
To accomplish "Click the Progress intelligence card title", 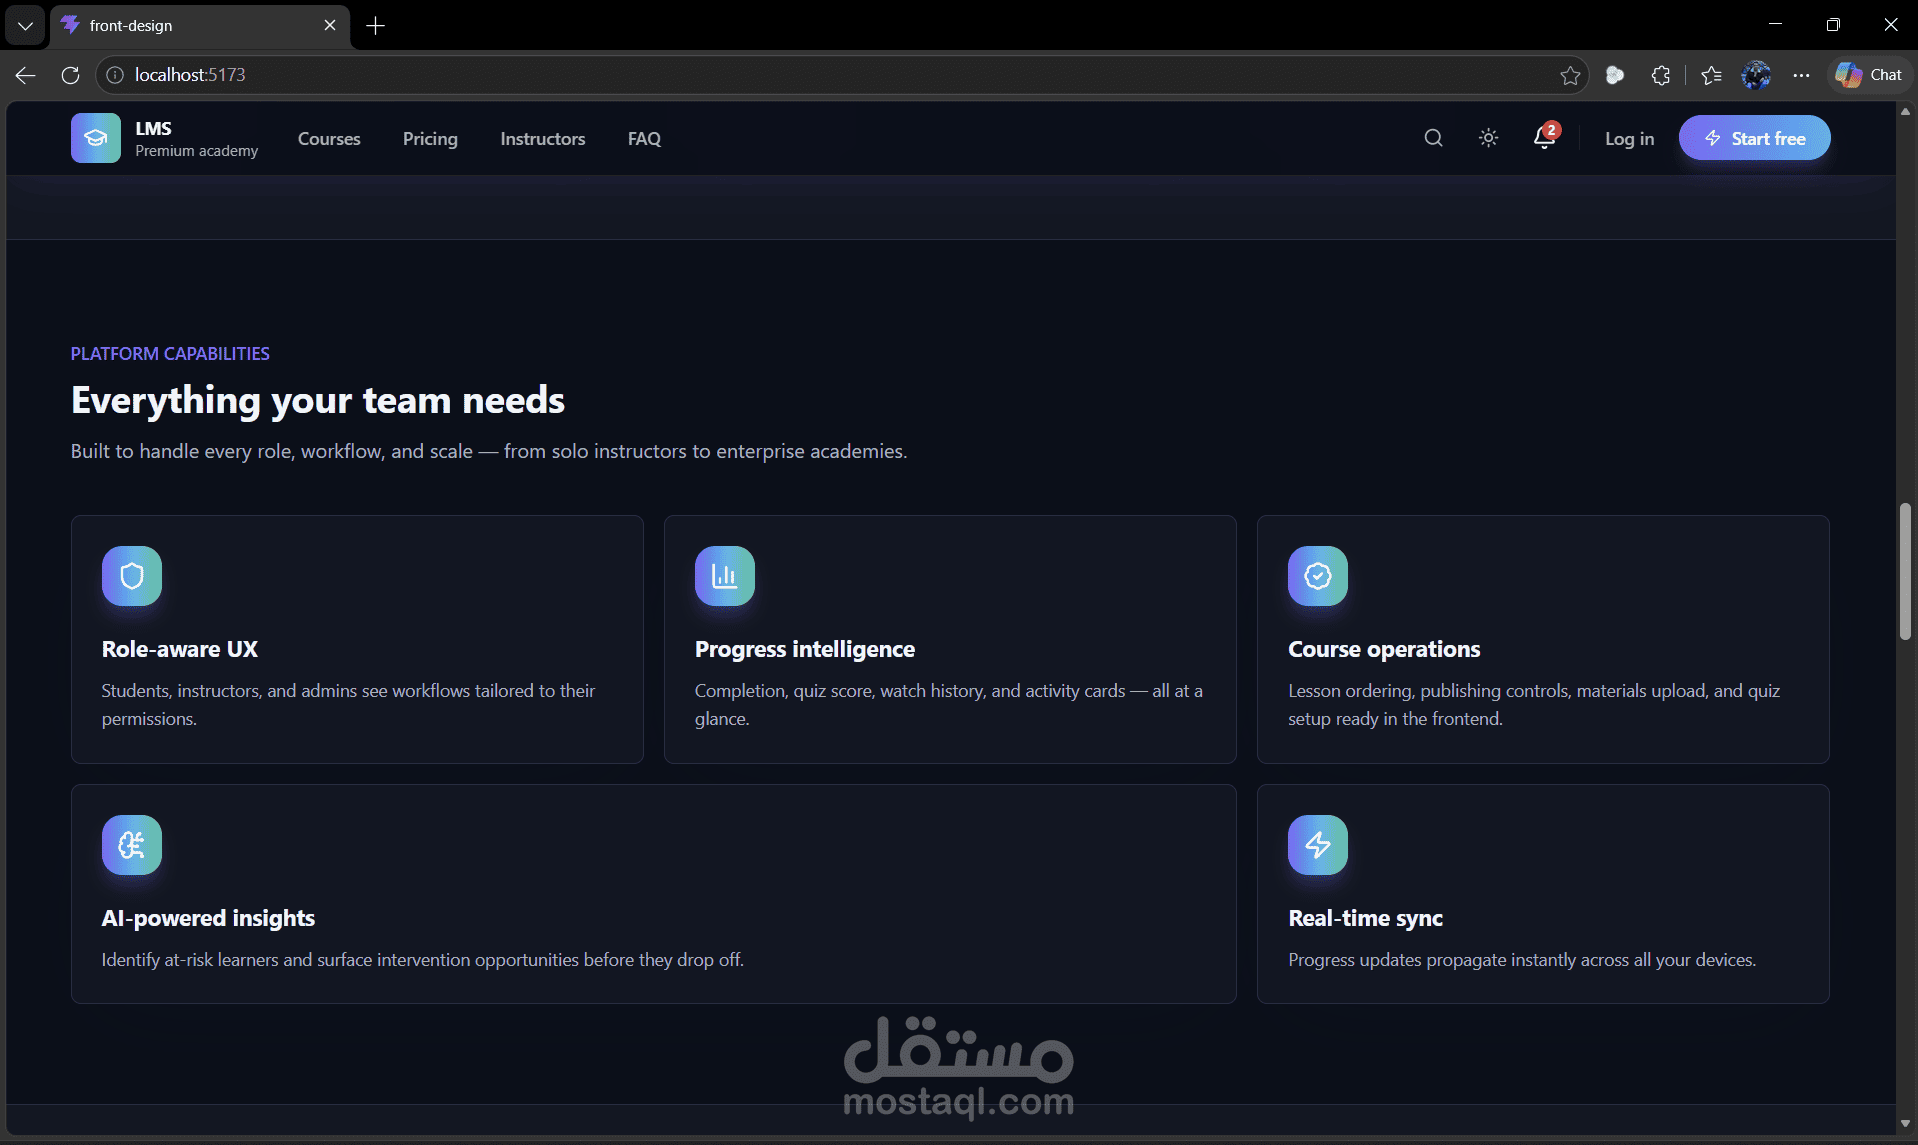I will click(x=805, y=649).
